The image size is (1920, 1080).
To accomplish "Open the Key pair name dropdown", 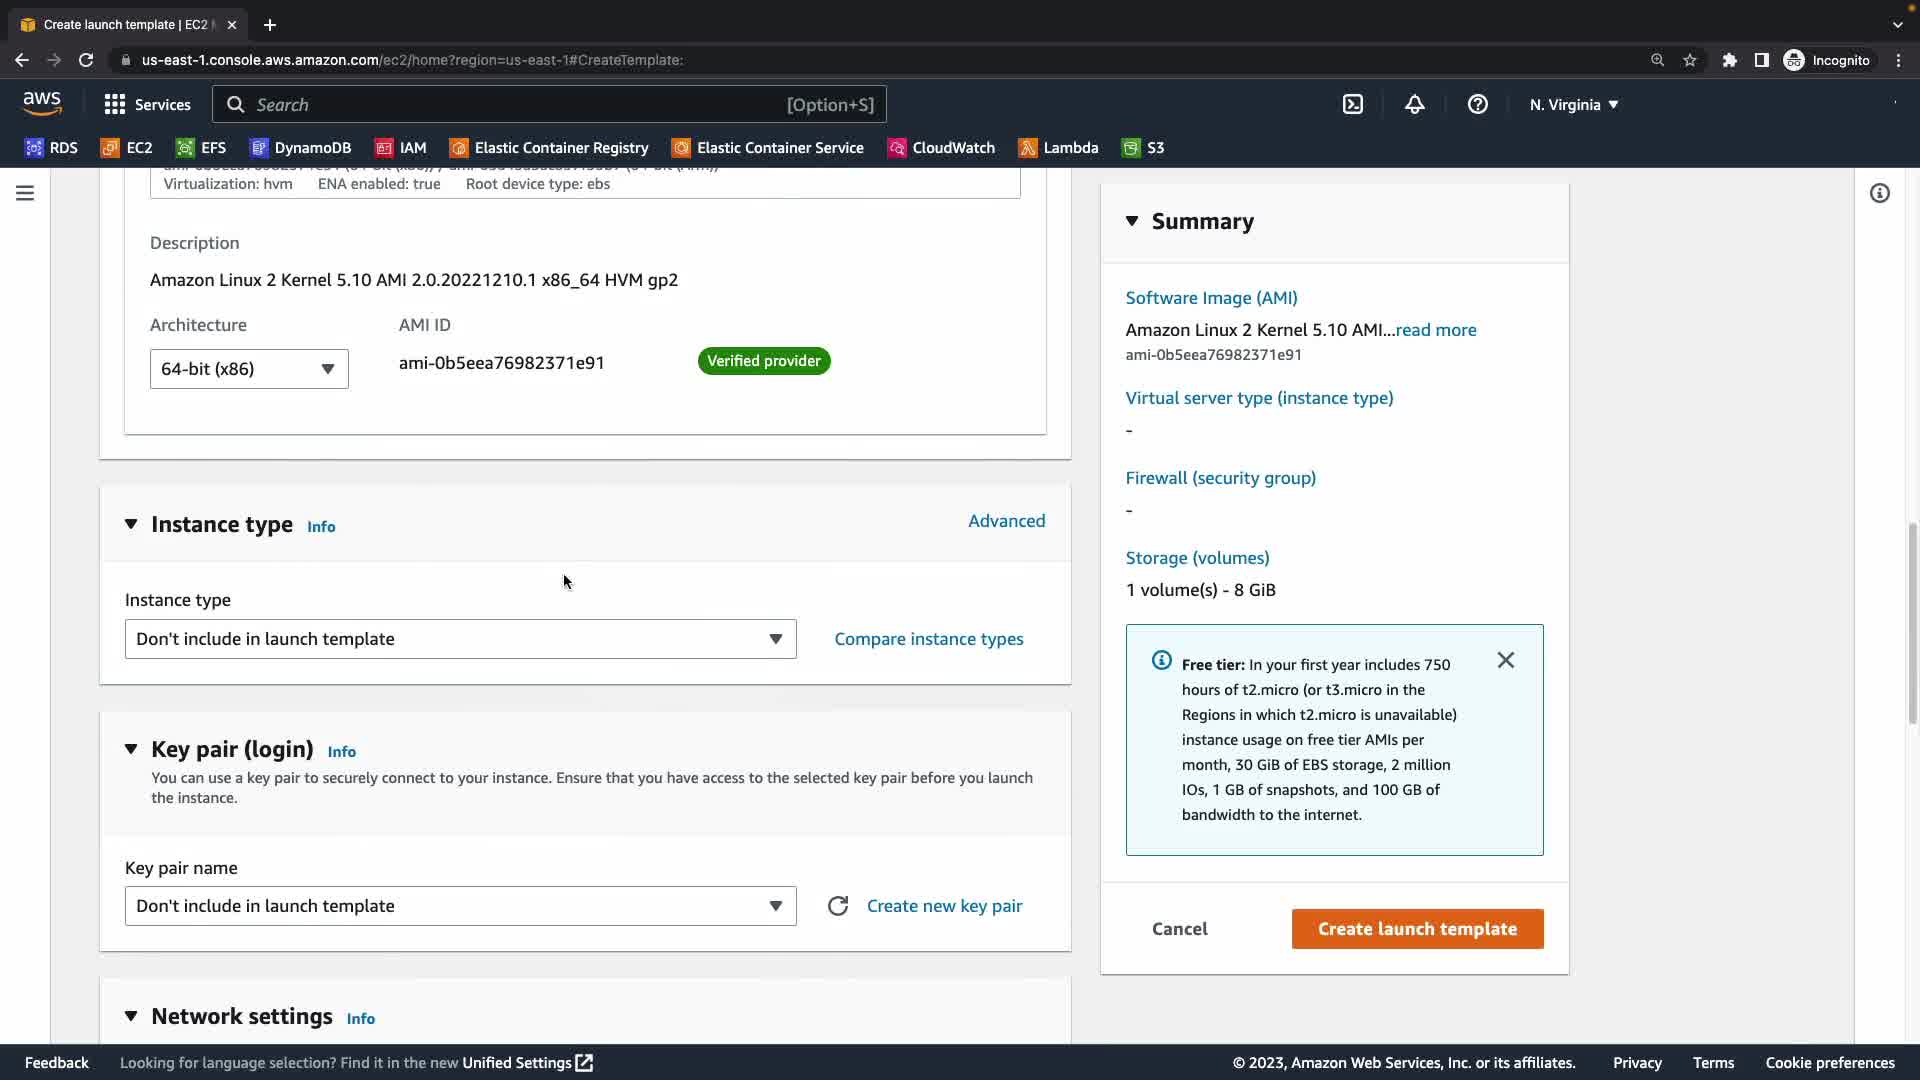I will click(x=460, y=906).
